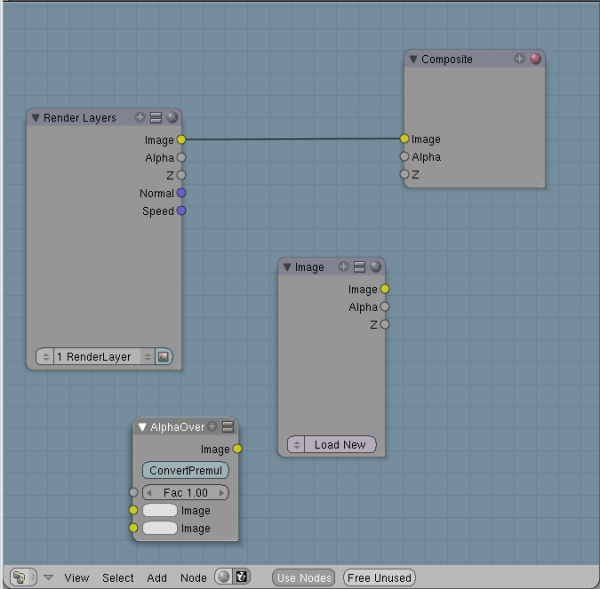
Task: Click the plus icon on Image node header
Action: (343, 266)
